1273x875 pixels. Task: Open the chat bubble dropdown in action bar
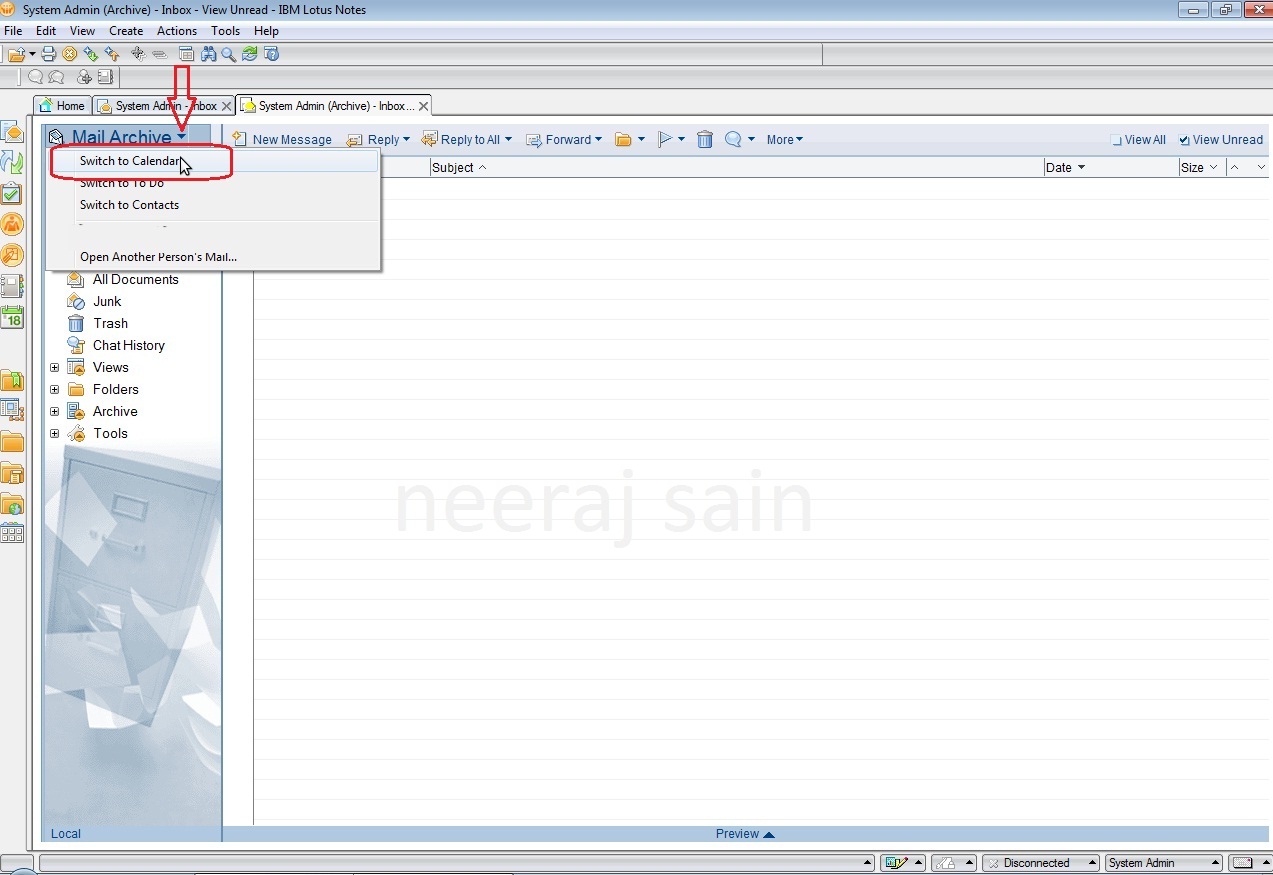coord(750,140)
